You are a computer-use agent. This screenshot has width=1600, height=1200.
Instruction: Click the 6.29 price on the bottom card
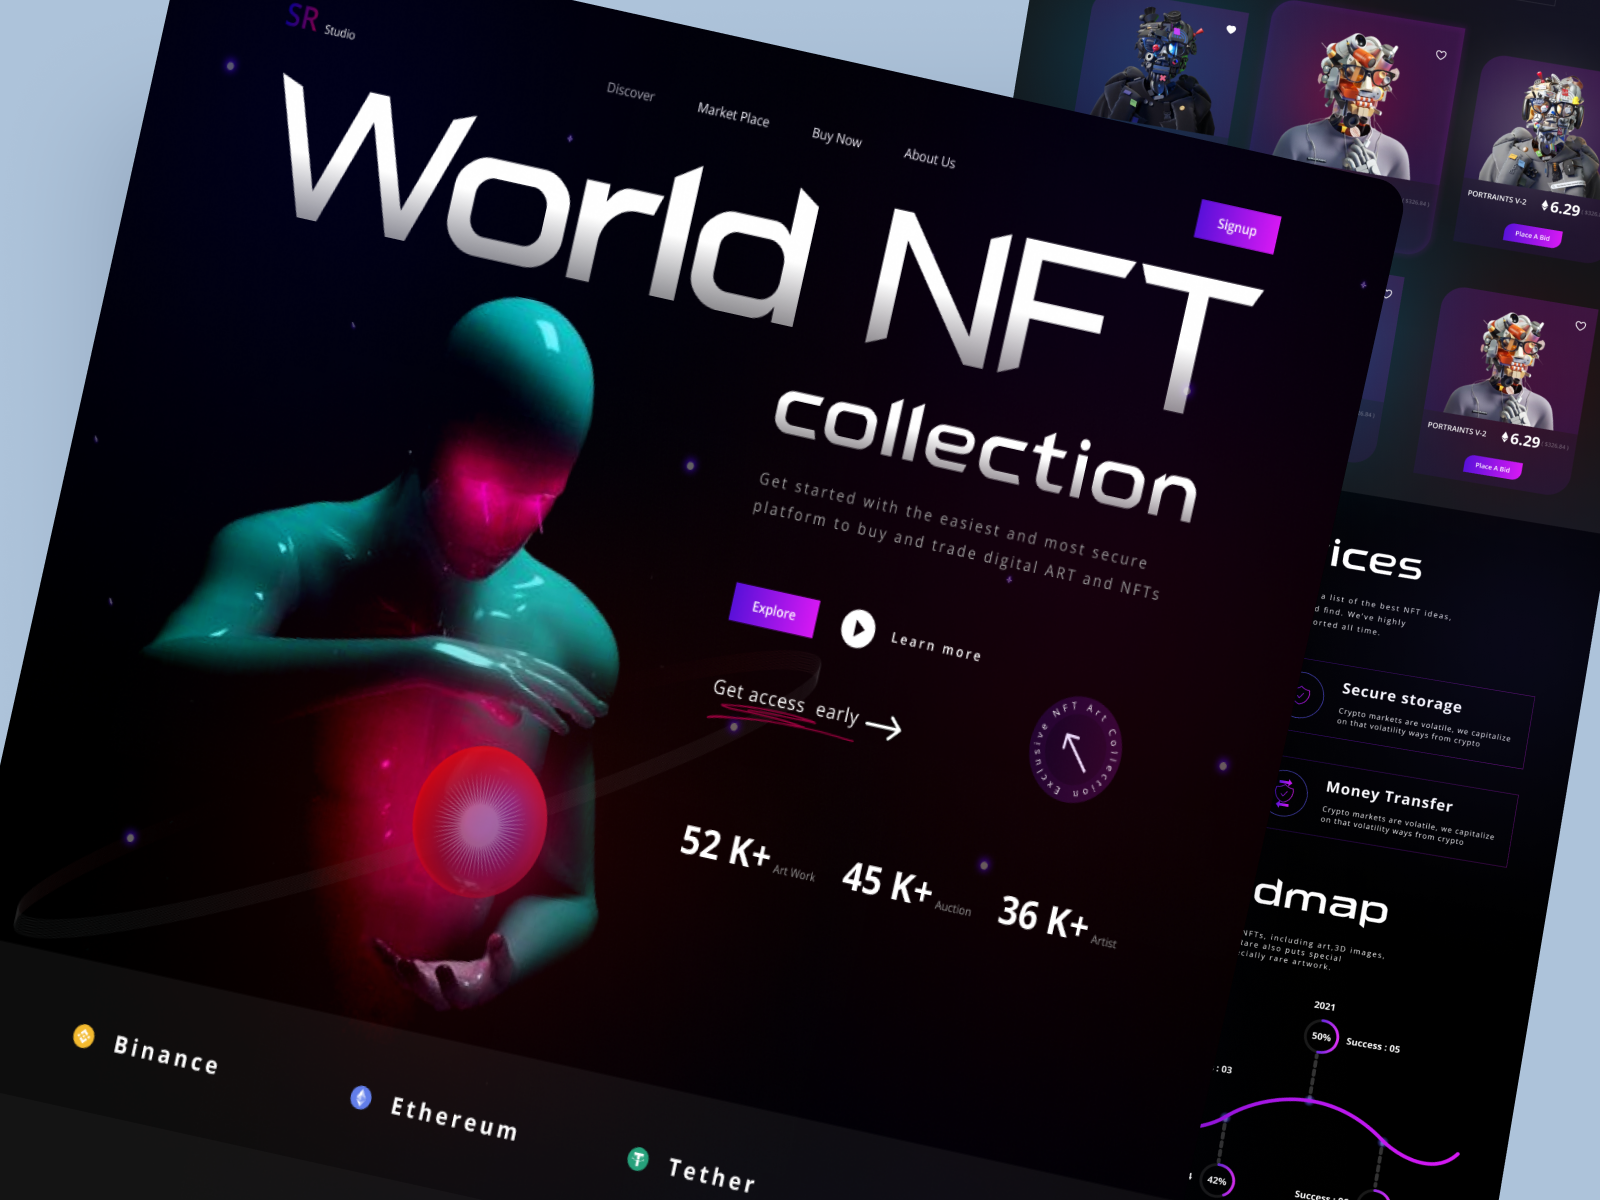tap(1522, 439)
